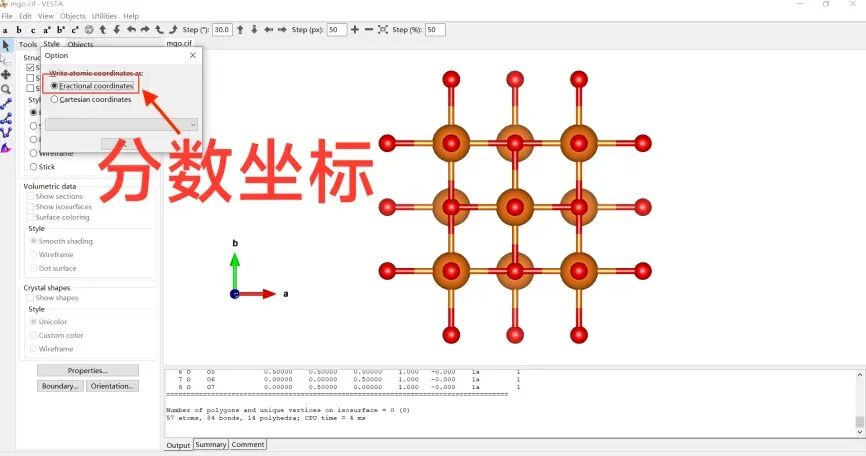The image size is (866, 456).
Task: Select the magnify tool
Action: click(x=6, y=89)
